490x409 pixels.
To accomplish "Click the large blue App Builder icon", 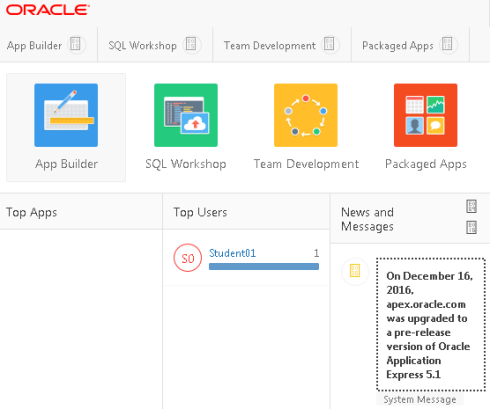I will [x=66, y=115].
